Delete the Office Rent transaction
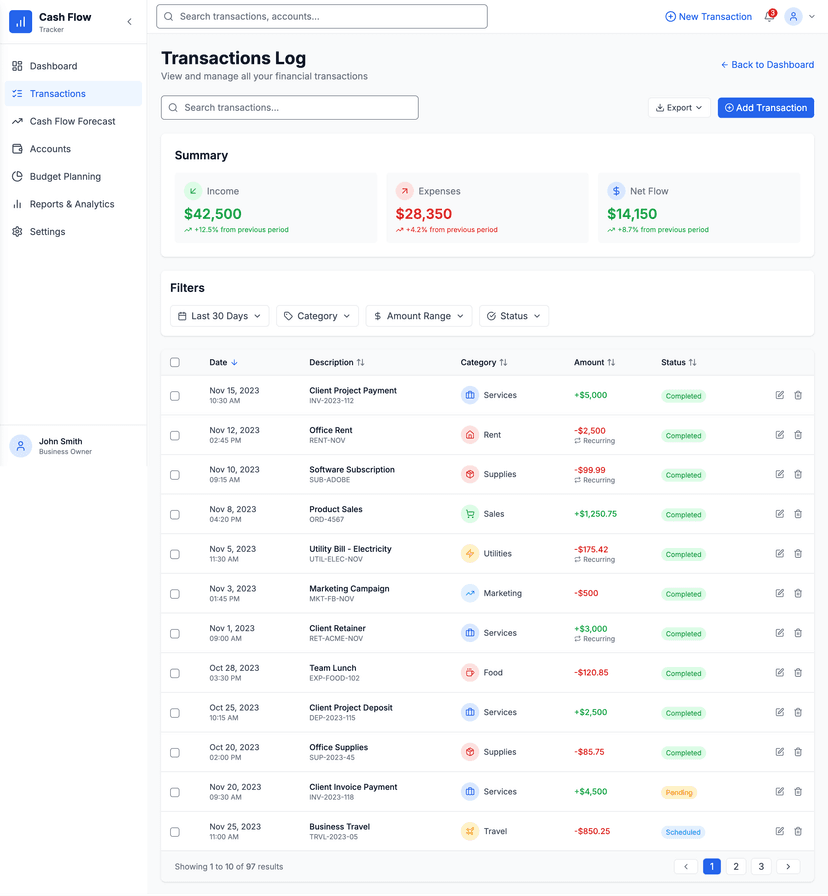Screen dimensions: 828x896 (798, 435)
